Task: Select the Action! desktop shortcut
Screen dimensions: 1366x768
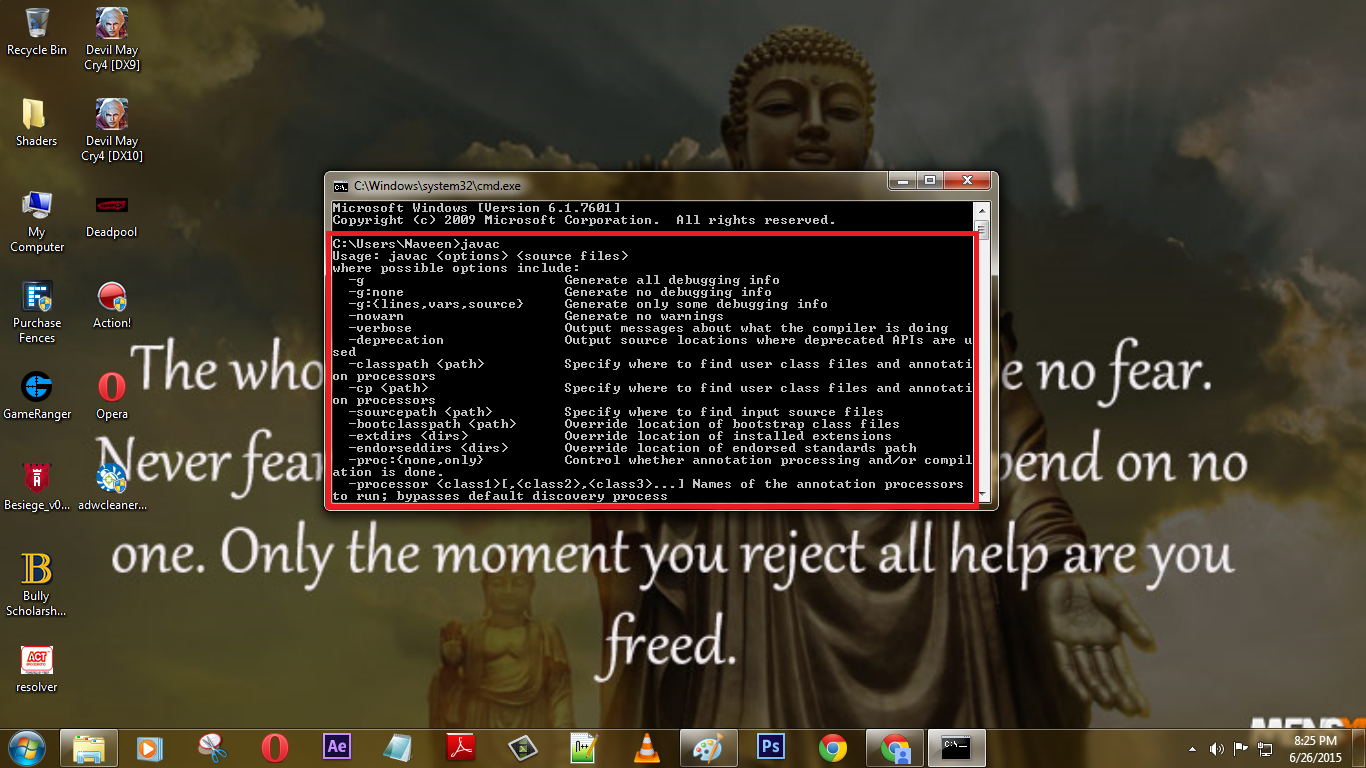Action: pos(112,305)
